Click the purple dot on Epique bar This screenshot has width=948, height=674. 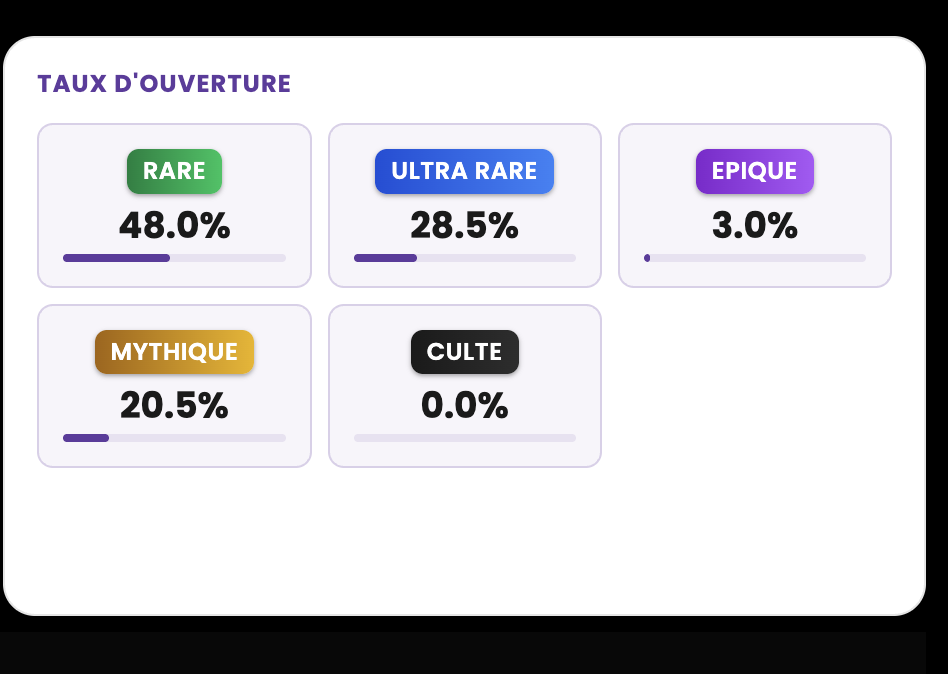pos(647,258)
